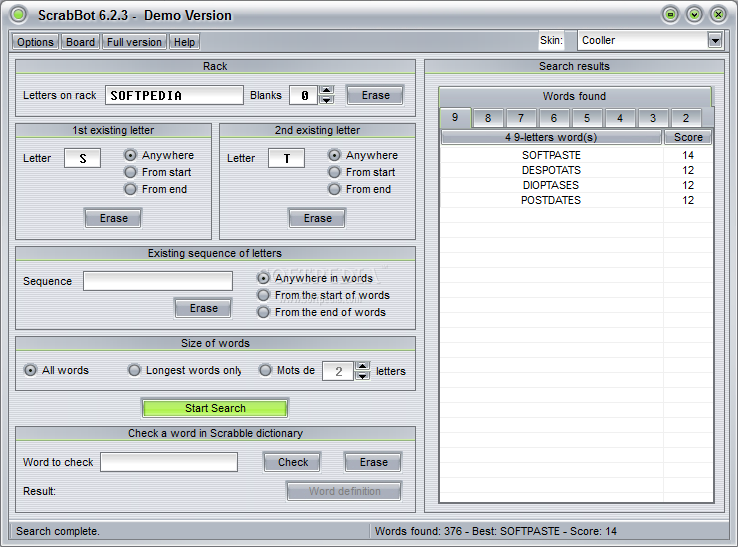Click the Words found: 376 status text
The height and width of the screenshot is (547, 738).
tap(496, 531)
